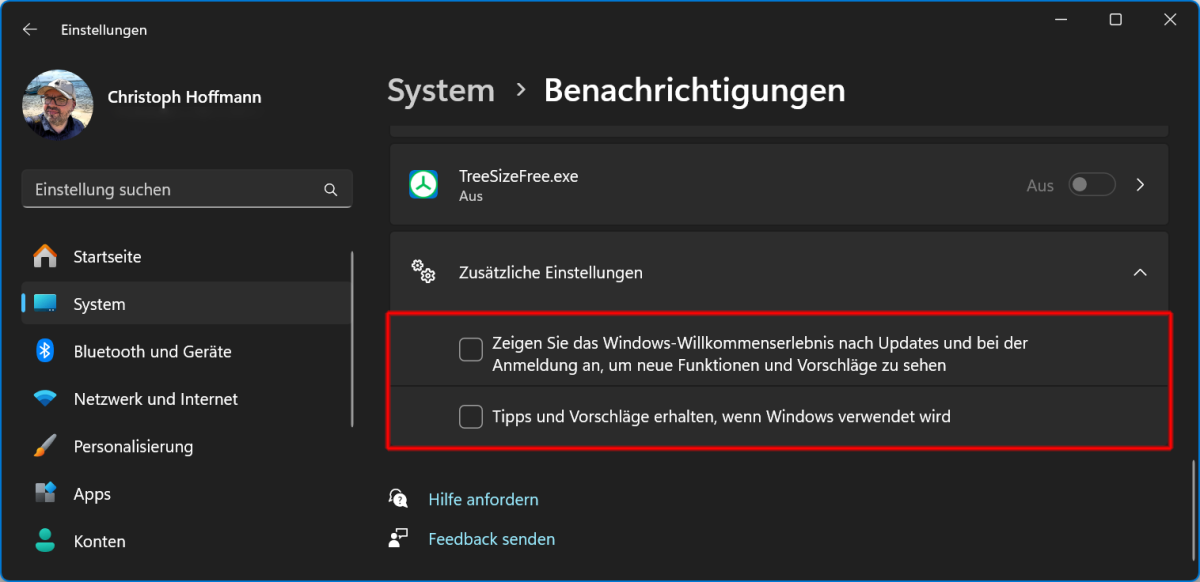Select Apps in the sidebar
The width and height of the screenshot is (1200, 582).
(92, 494)
